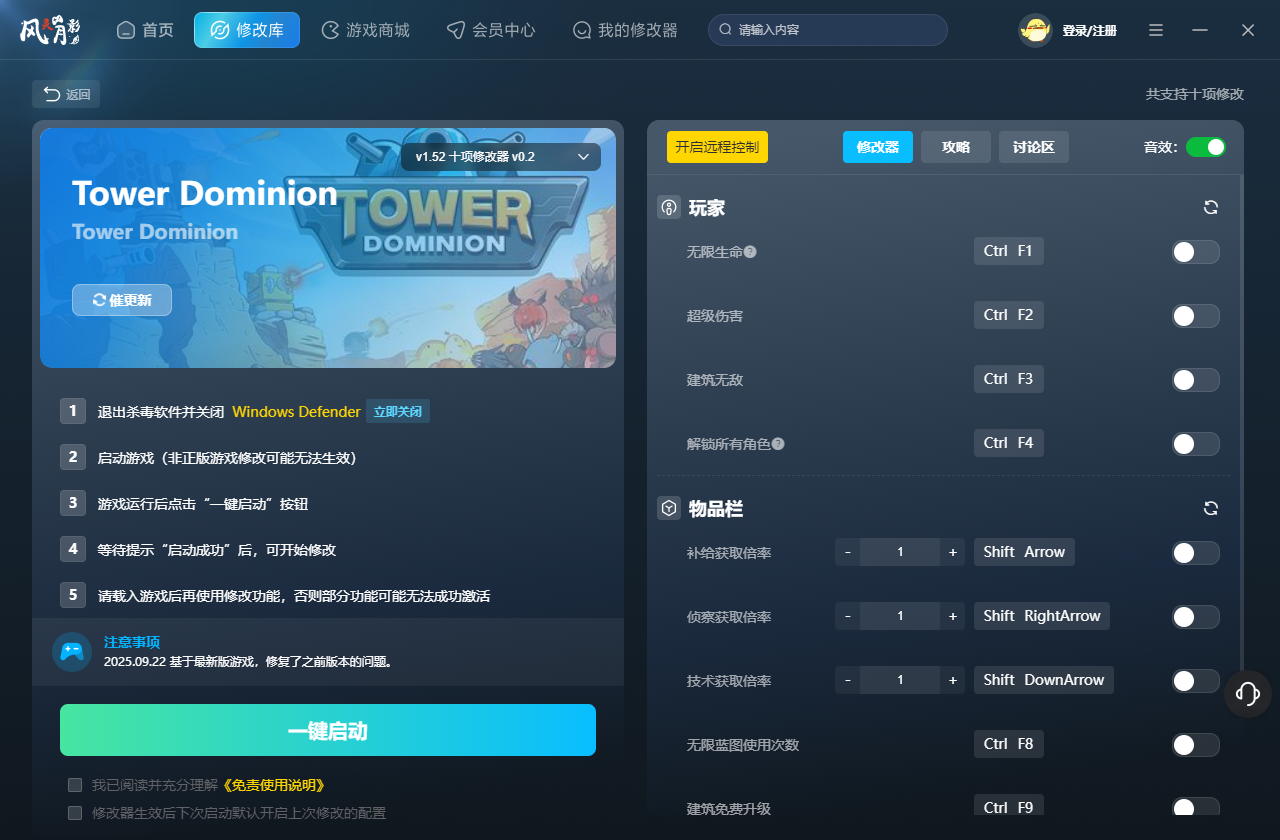Click the 返回 back arrow button
Image resolution: width=1280 pixels, height=840 pixels.
pyautogui.click(x=66, y=94)
